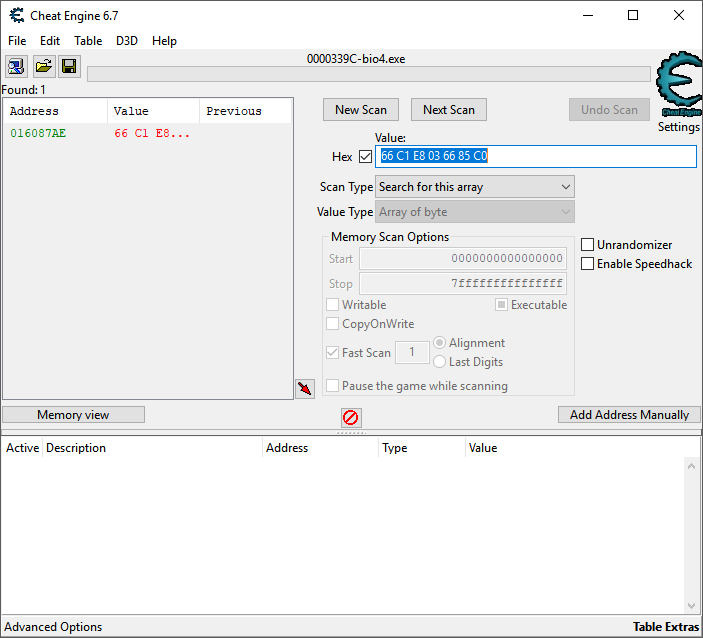Toggle the Hex checkbox

pos(365,156)
